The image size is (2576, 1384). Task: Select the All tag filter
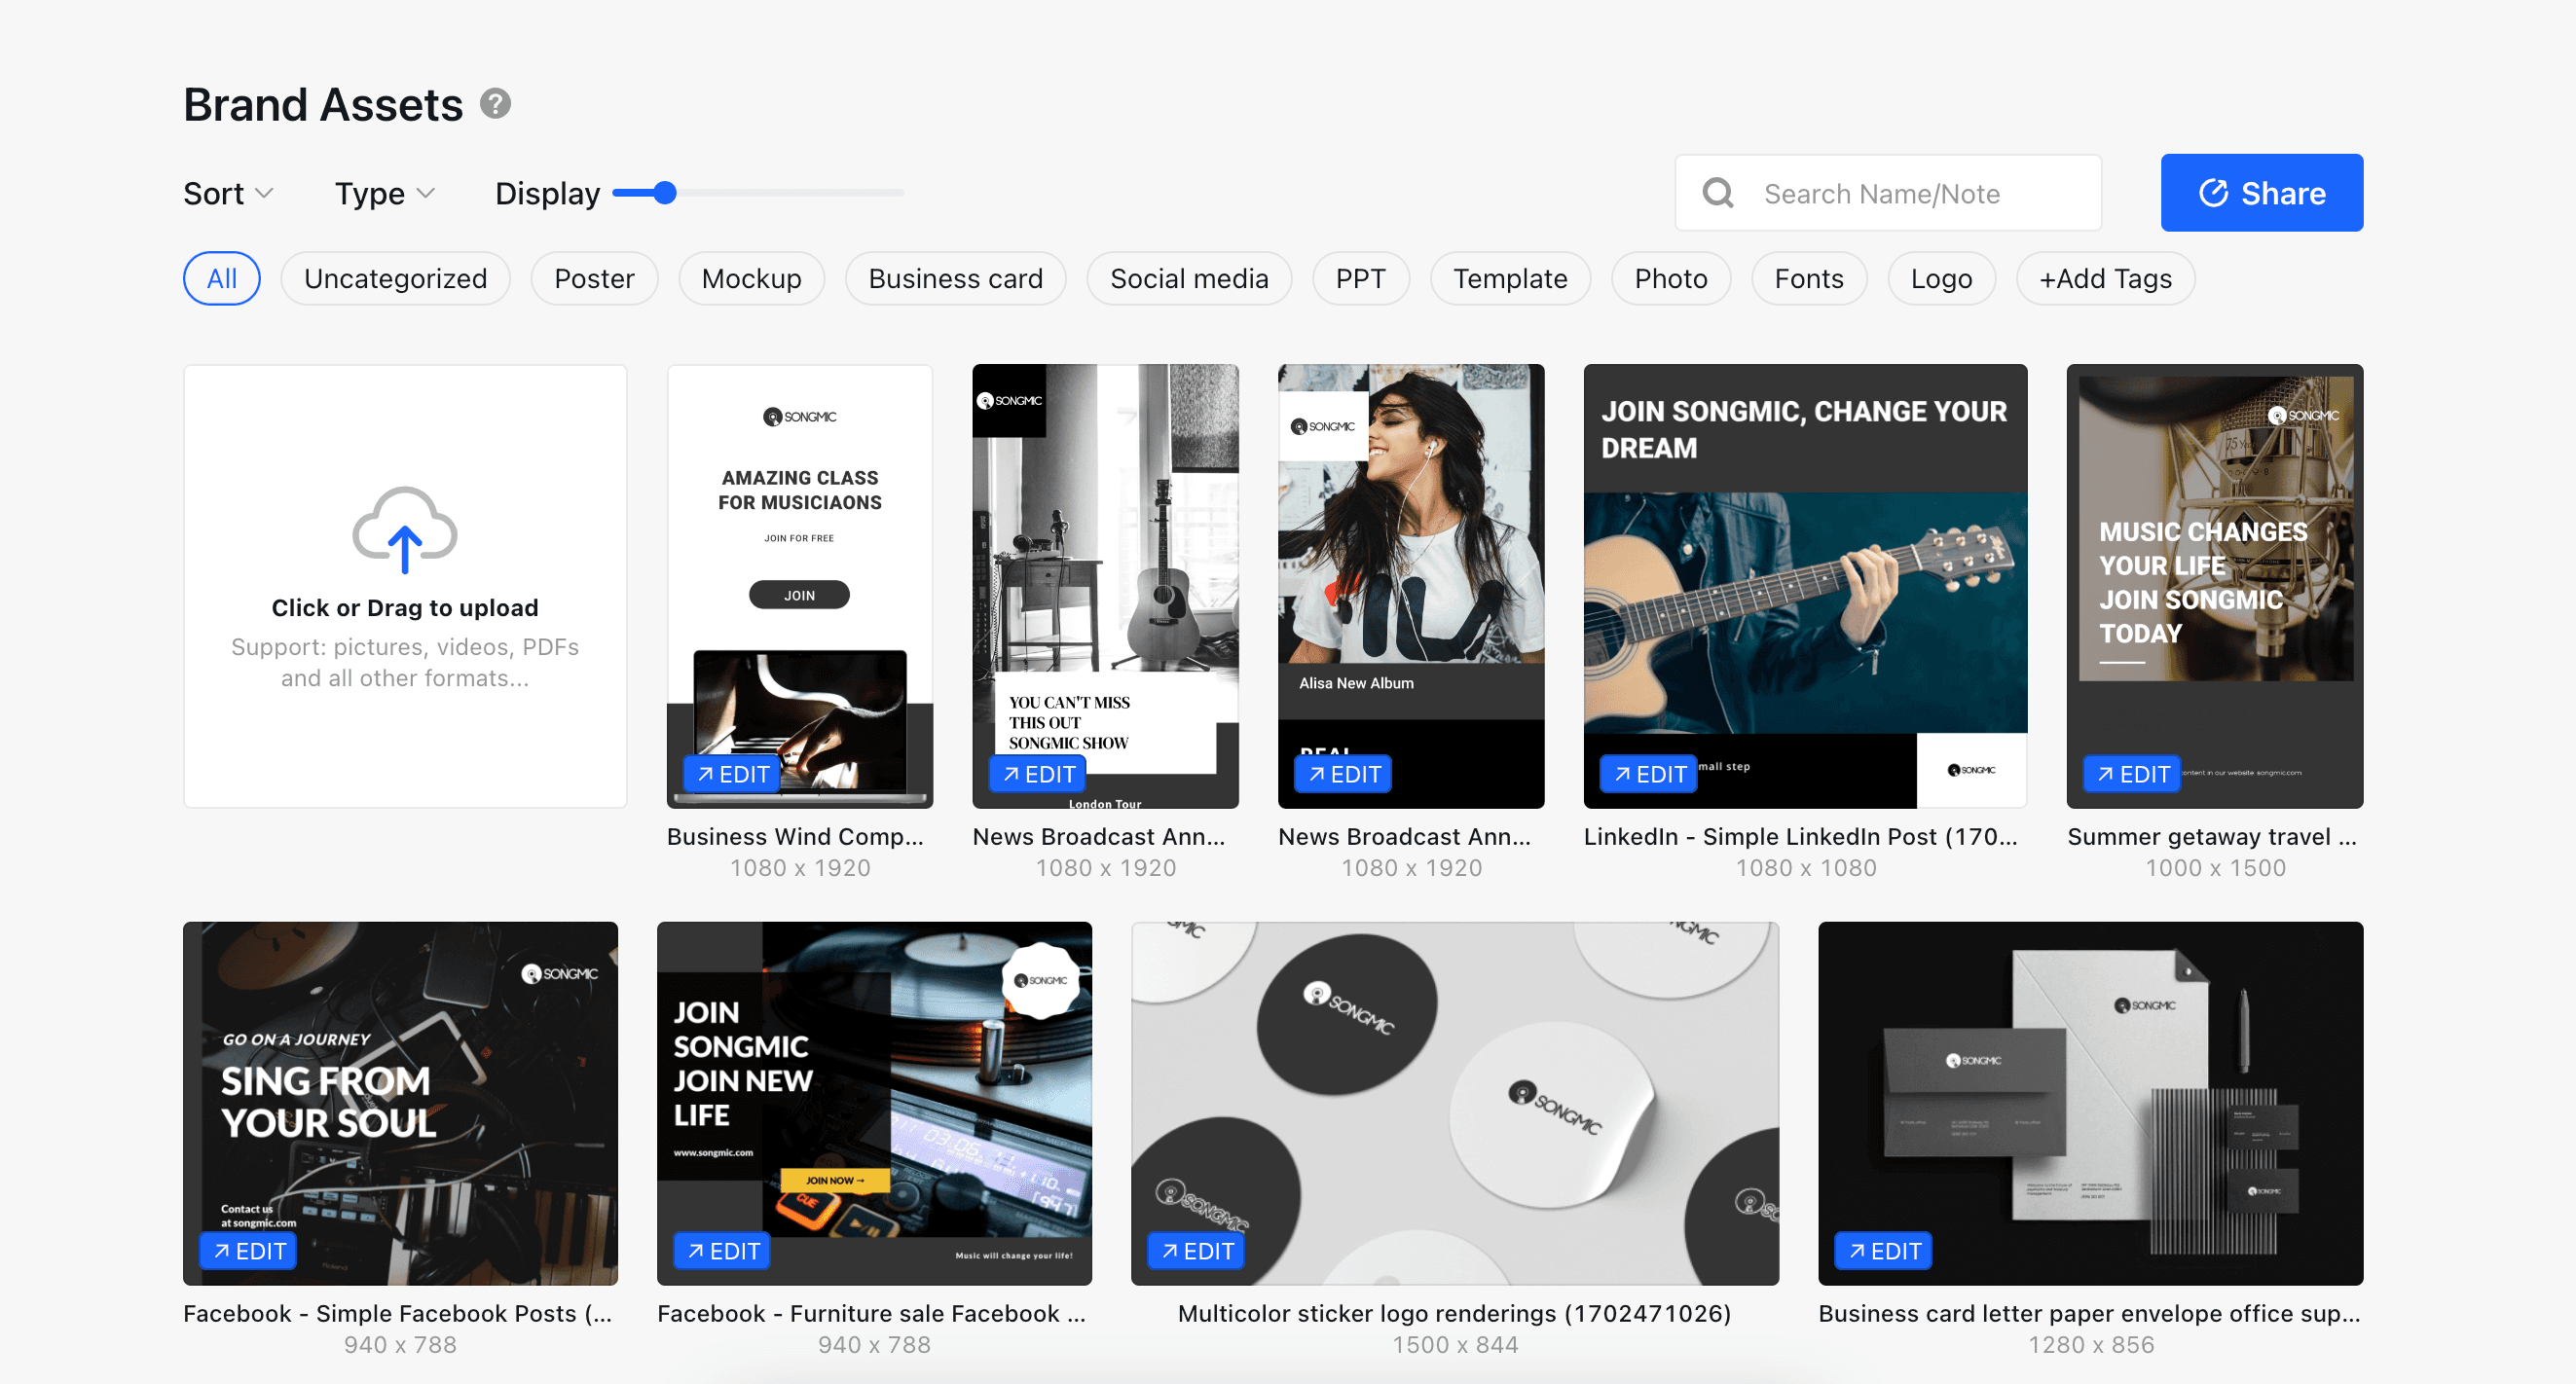coord(222,278)
